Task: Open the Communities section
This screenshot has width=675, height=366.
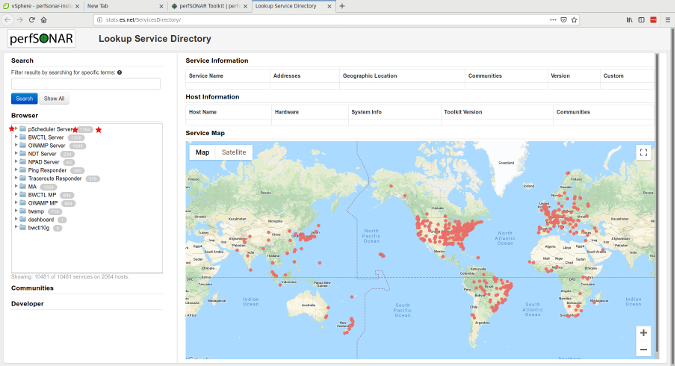Action: [x=32, y=288]
